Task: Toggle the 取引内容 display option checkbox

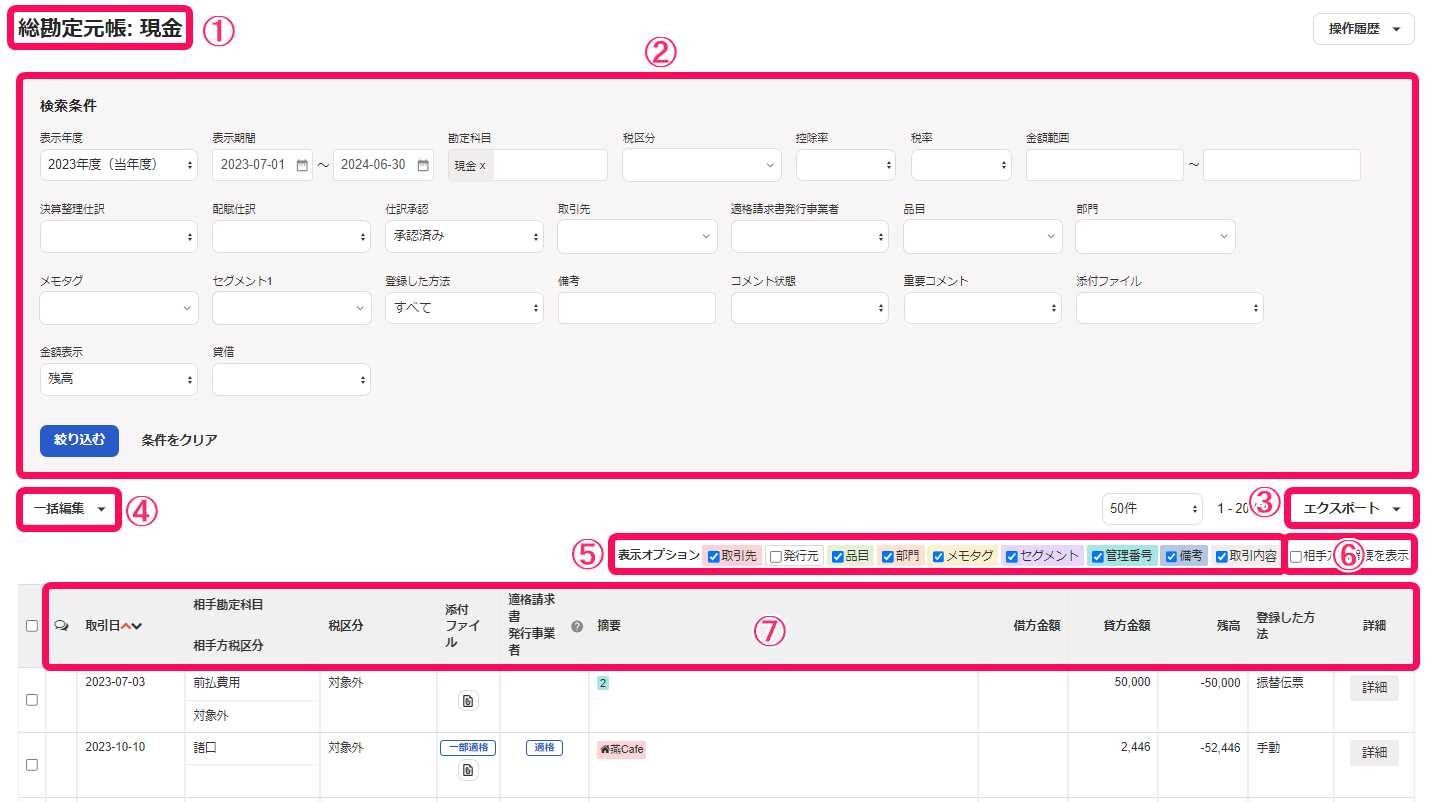Action: [x=1221, y=557]
